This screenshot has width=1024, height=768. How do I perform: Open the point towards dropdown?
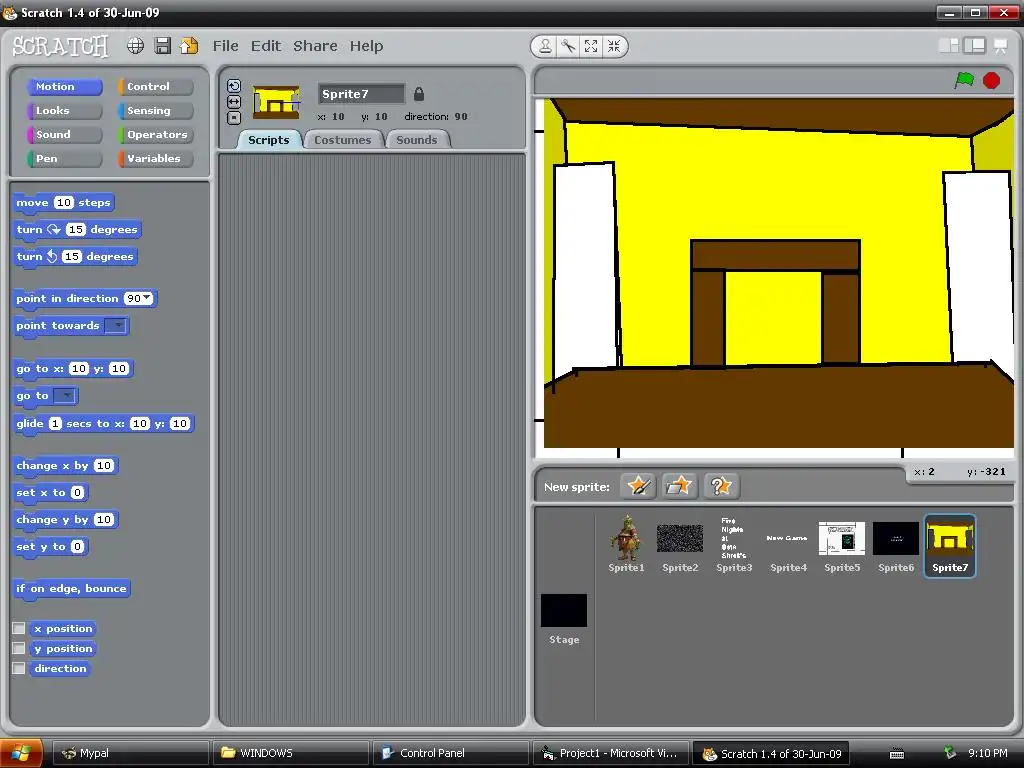[x=116, y=325]
